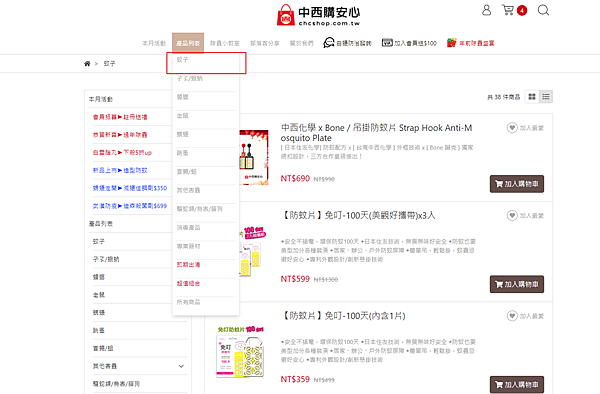This screenshot has height=394, width=600.
Task: Add Bone Strap Hook plate to wishlist
Action: 525,128
